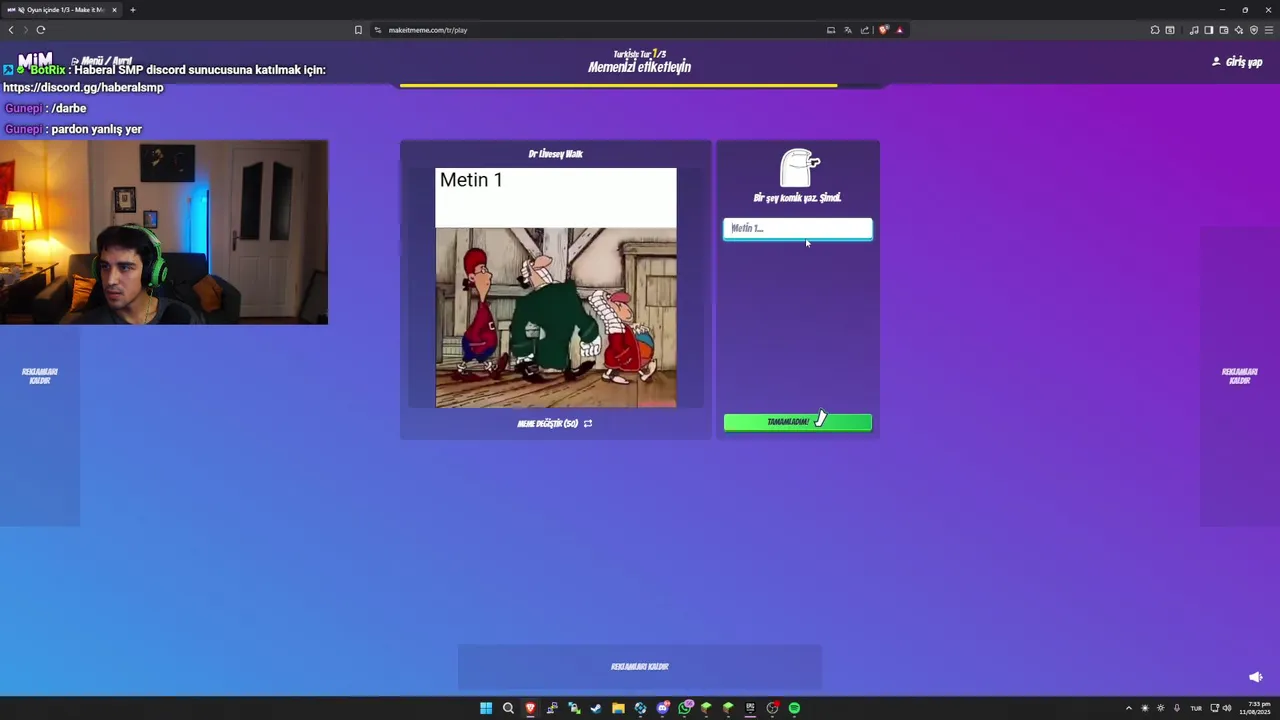Open a new browser tab
1280x720 pixels.
point(132,10)
